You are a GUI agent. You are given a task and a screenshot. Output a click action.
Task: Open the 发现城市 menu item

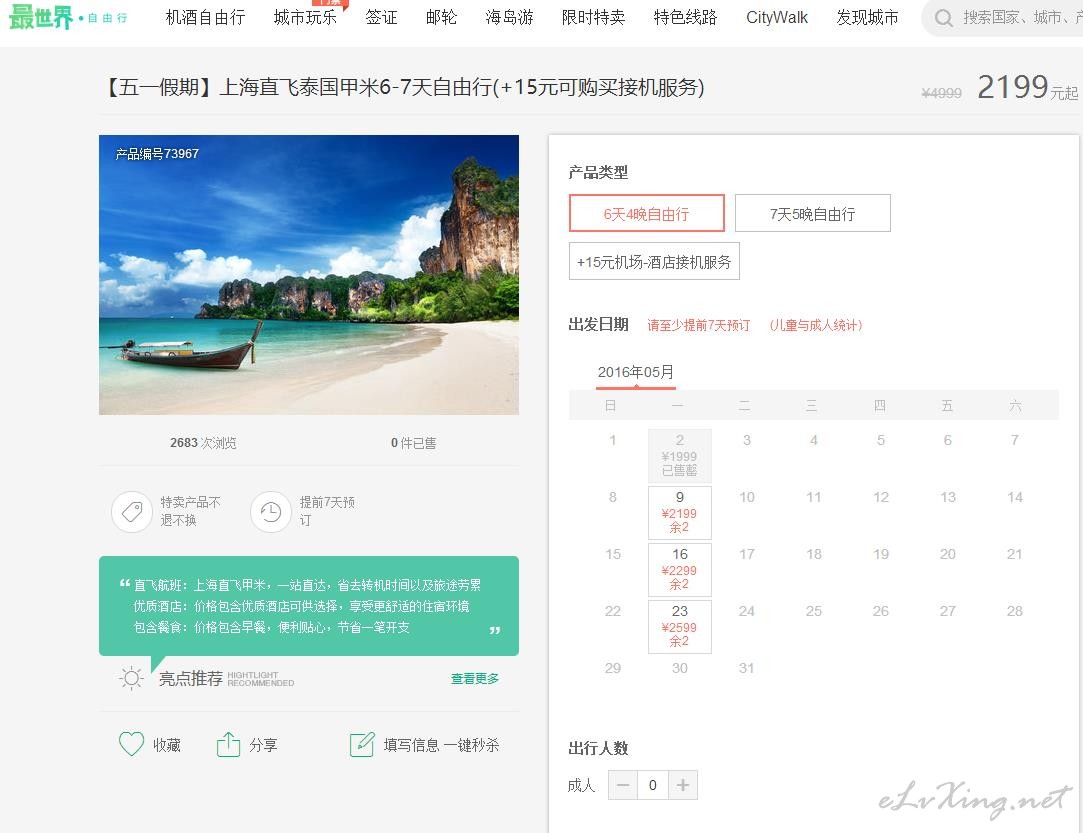pyautogui.click(x=868, y=17)
